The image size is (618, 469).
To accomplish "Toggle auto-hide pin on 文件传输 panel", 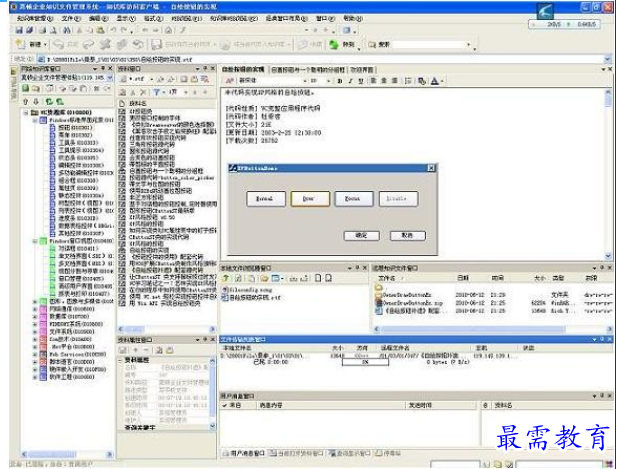I will click(603, 339).
